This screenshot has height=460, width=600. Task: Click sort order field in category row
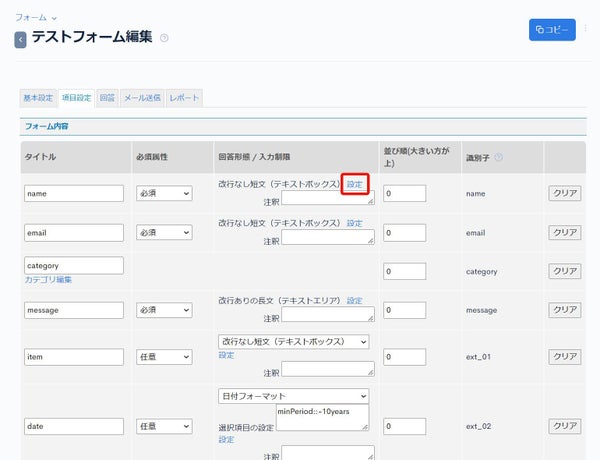pos(404,271)
